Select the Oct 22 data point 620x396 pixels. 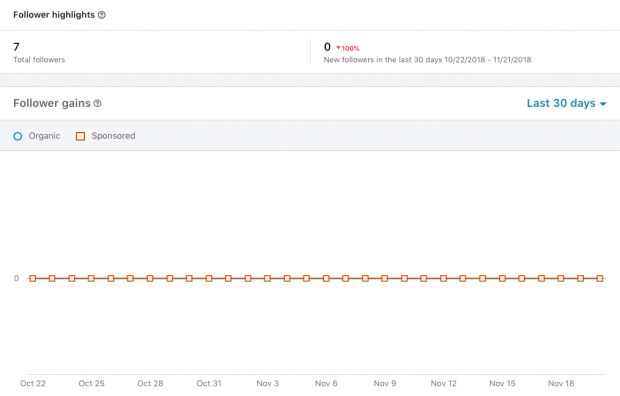click(x=33, y=279)
